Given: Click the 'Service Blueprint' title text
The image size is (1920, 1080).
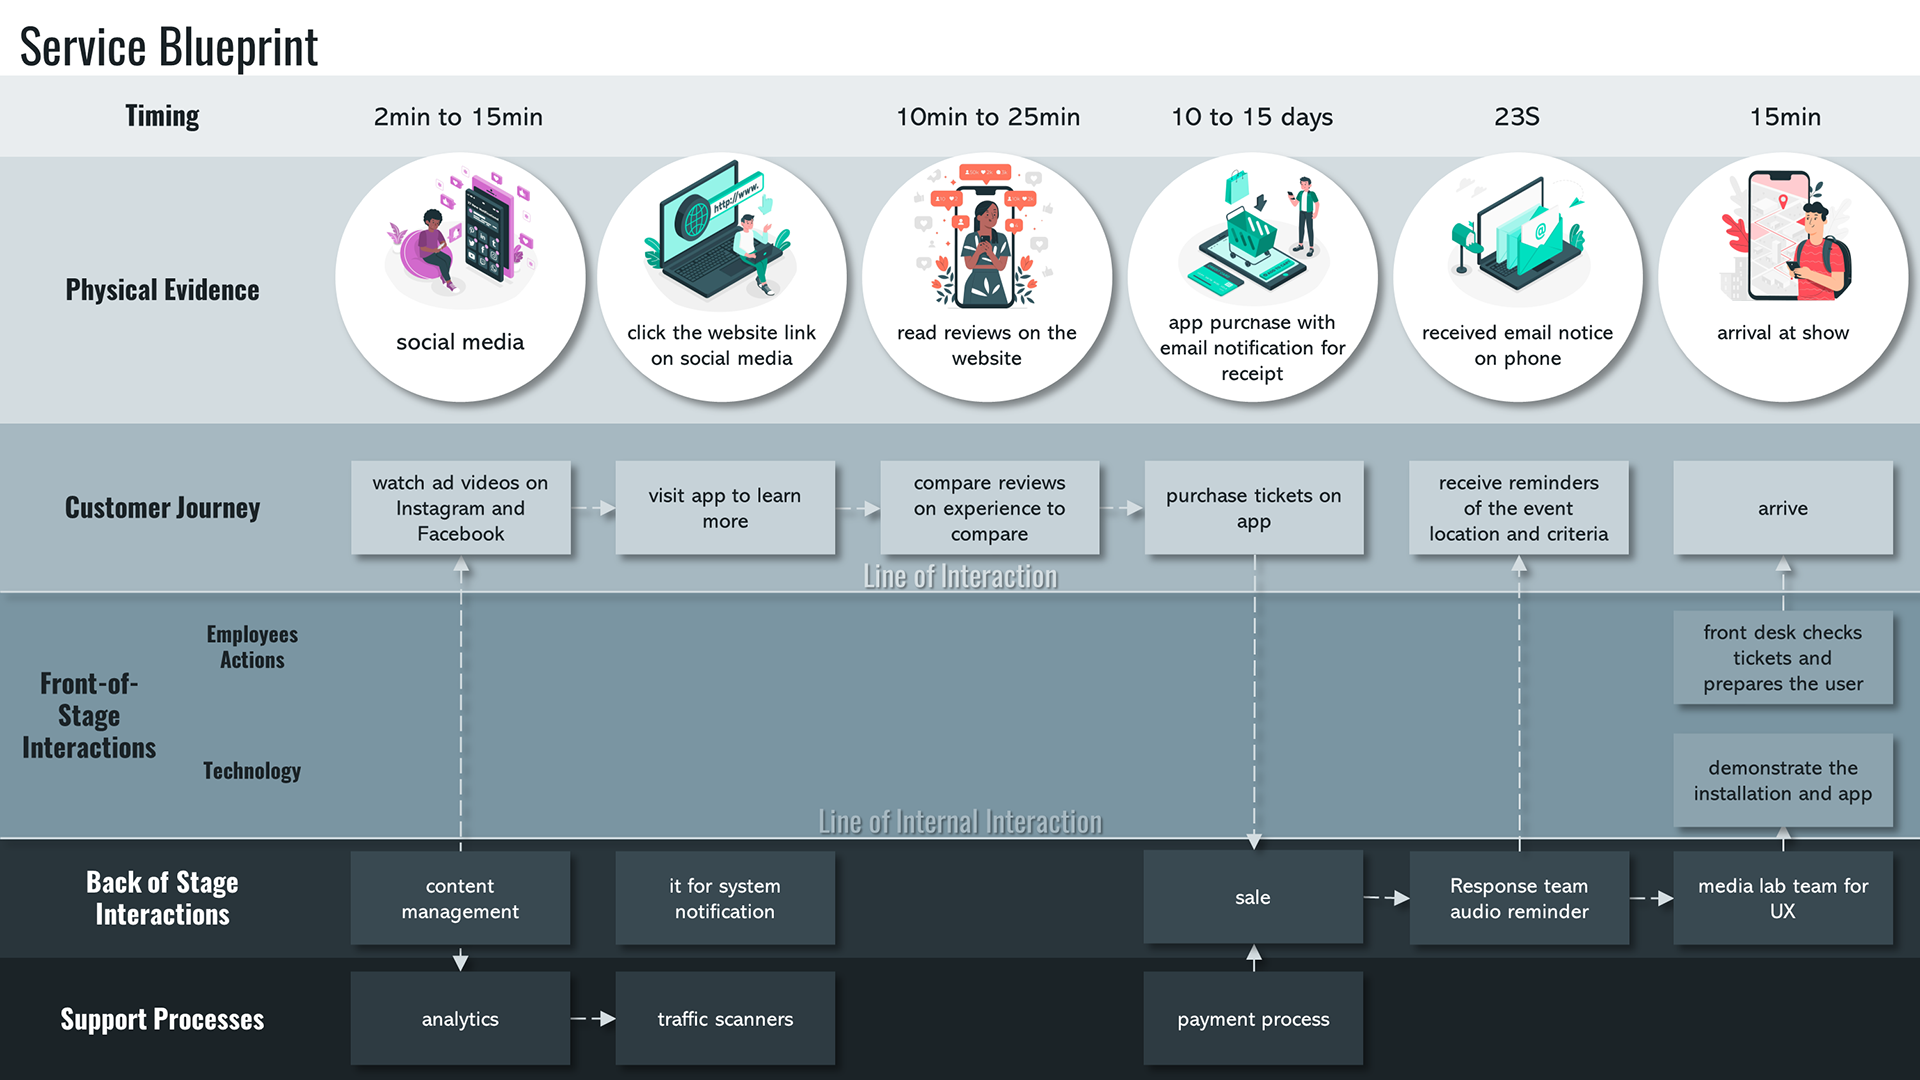Looking at the screenshot, I should pos(168,46).
